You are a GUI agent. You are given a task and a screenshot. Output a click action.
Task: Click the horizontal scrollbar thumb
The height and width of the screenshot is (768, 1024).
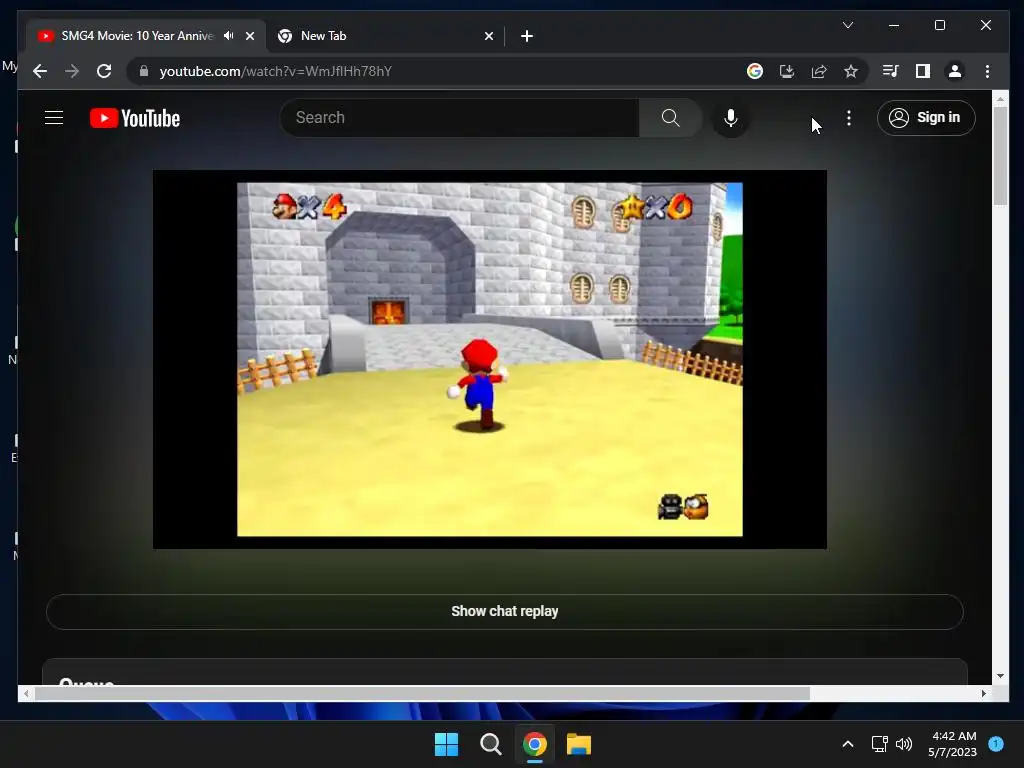(423, 694)
